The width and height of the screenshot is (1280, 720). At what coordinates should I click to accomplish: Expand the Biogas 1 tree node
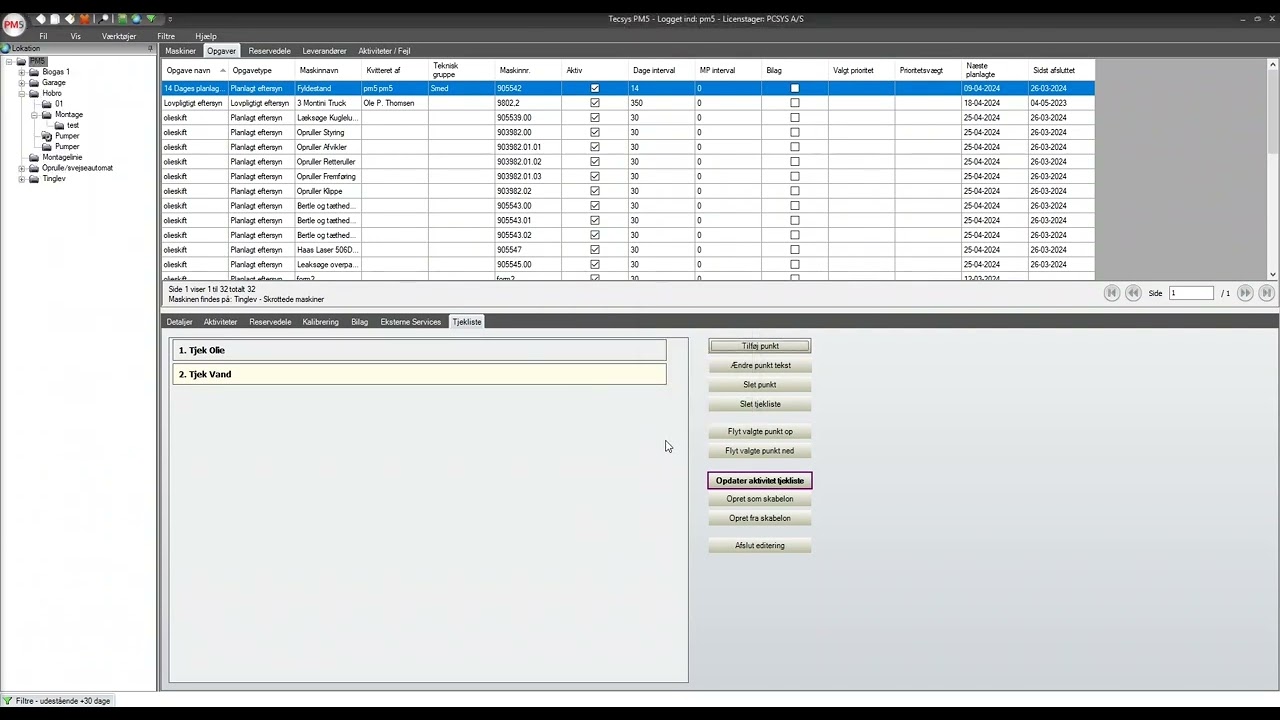point(21,72)
